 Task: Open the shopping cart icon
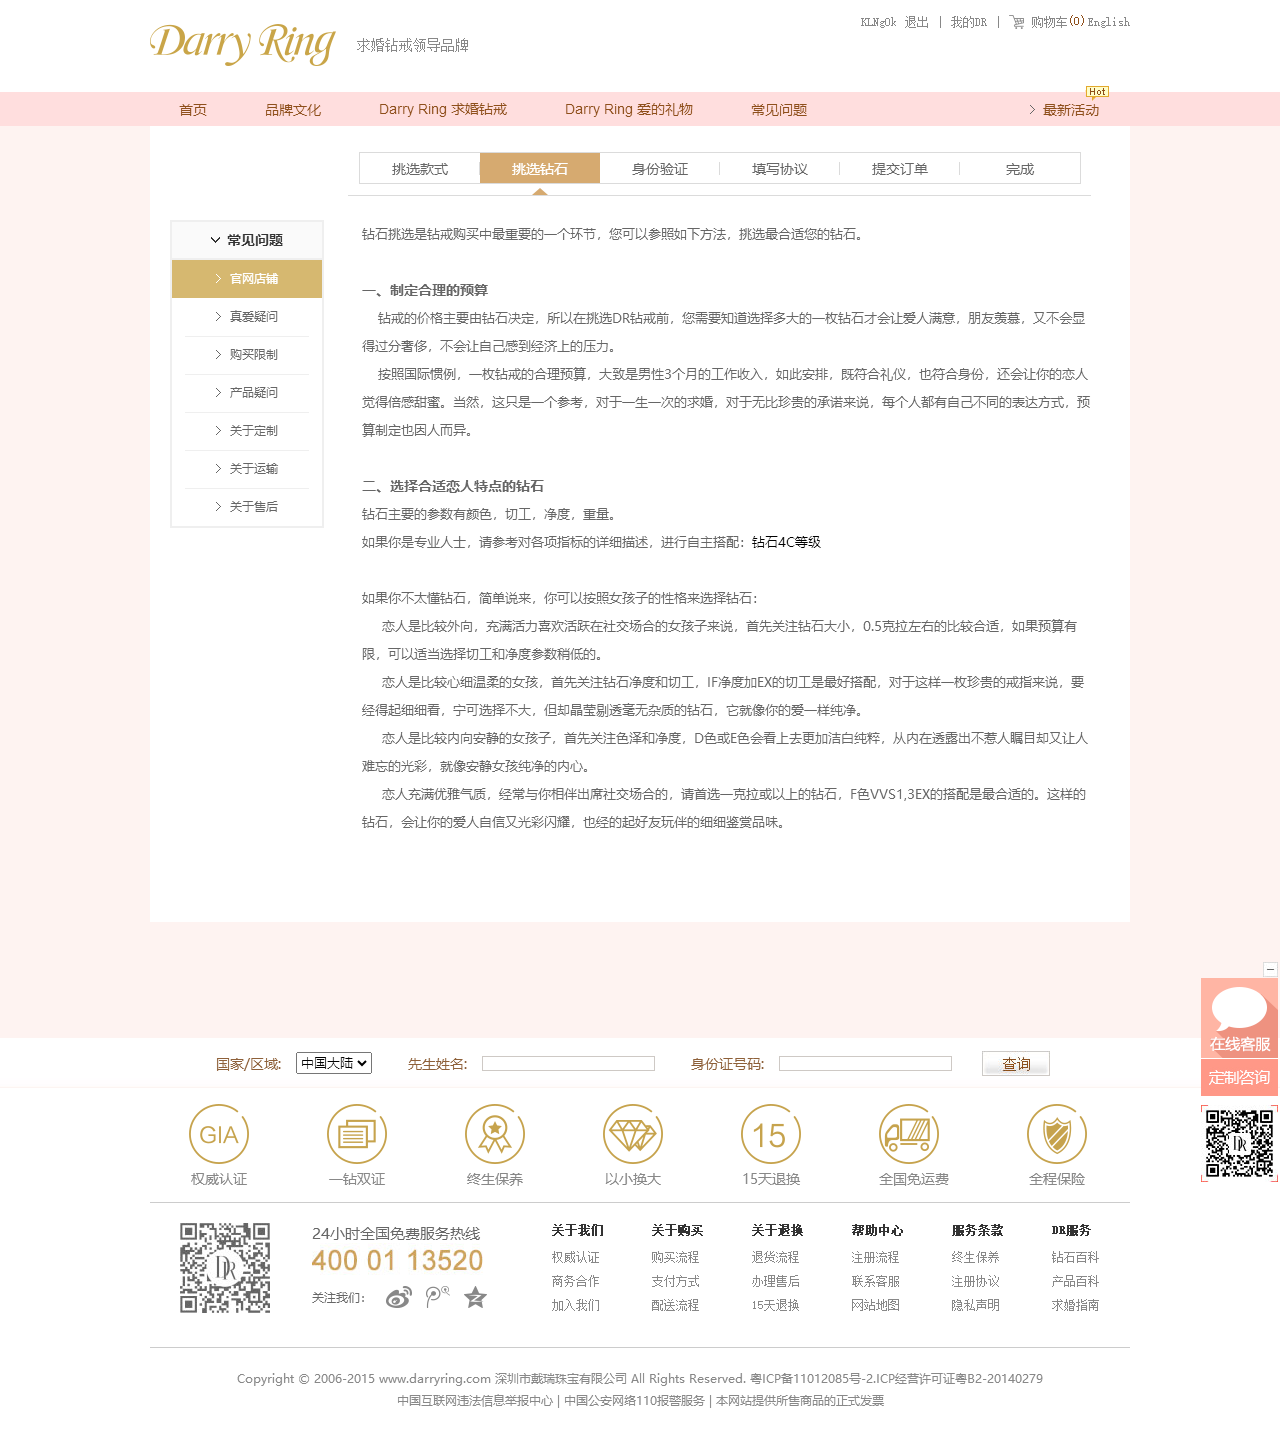[1017, 22]
